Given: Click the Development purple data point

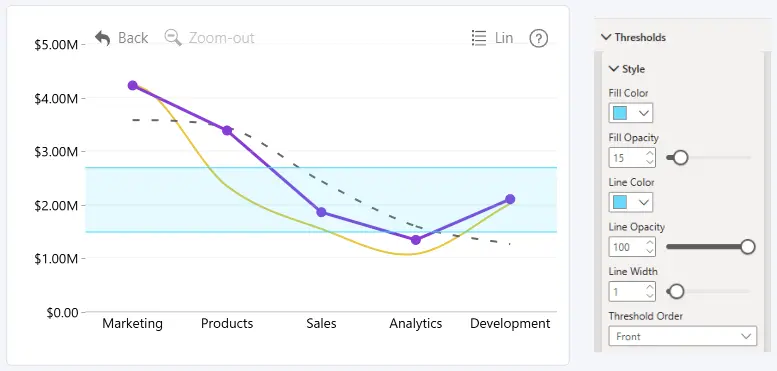Looking at the screenshot, I should point(510,199).
